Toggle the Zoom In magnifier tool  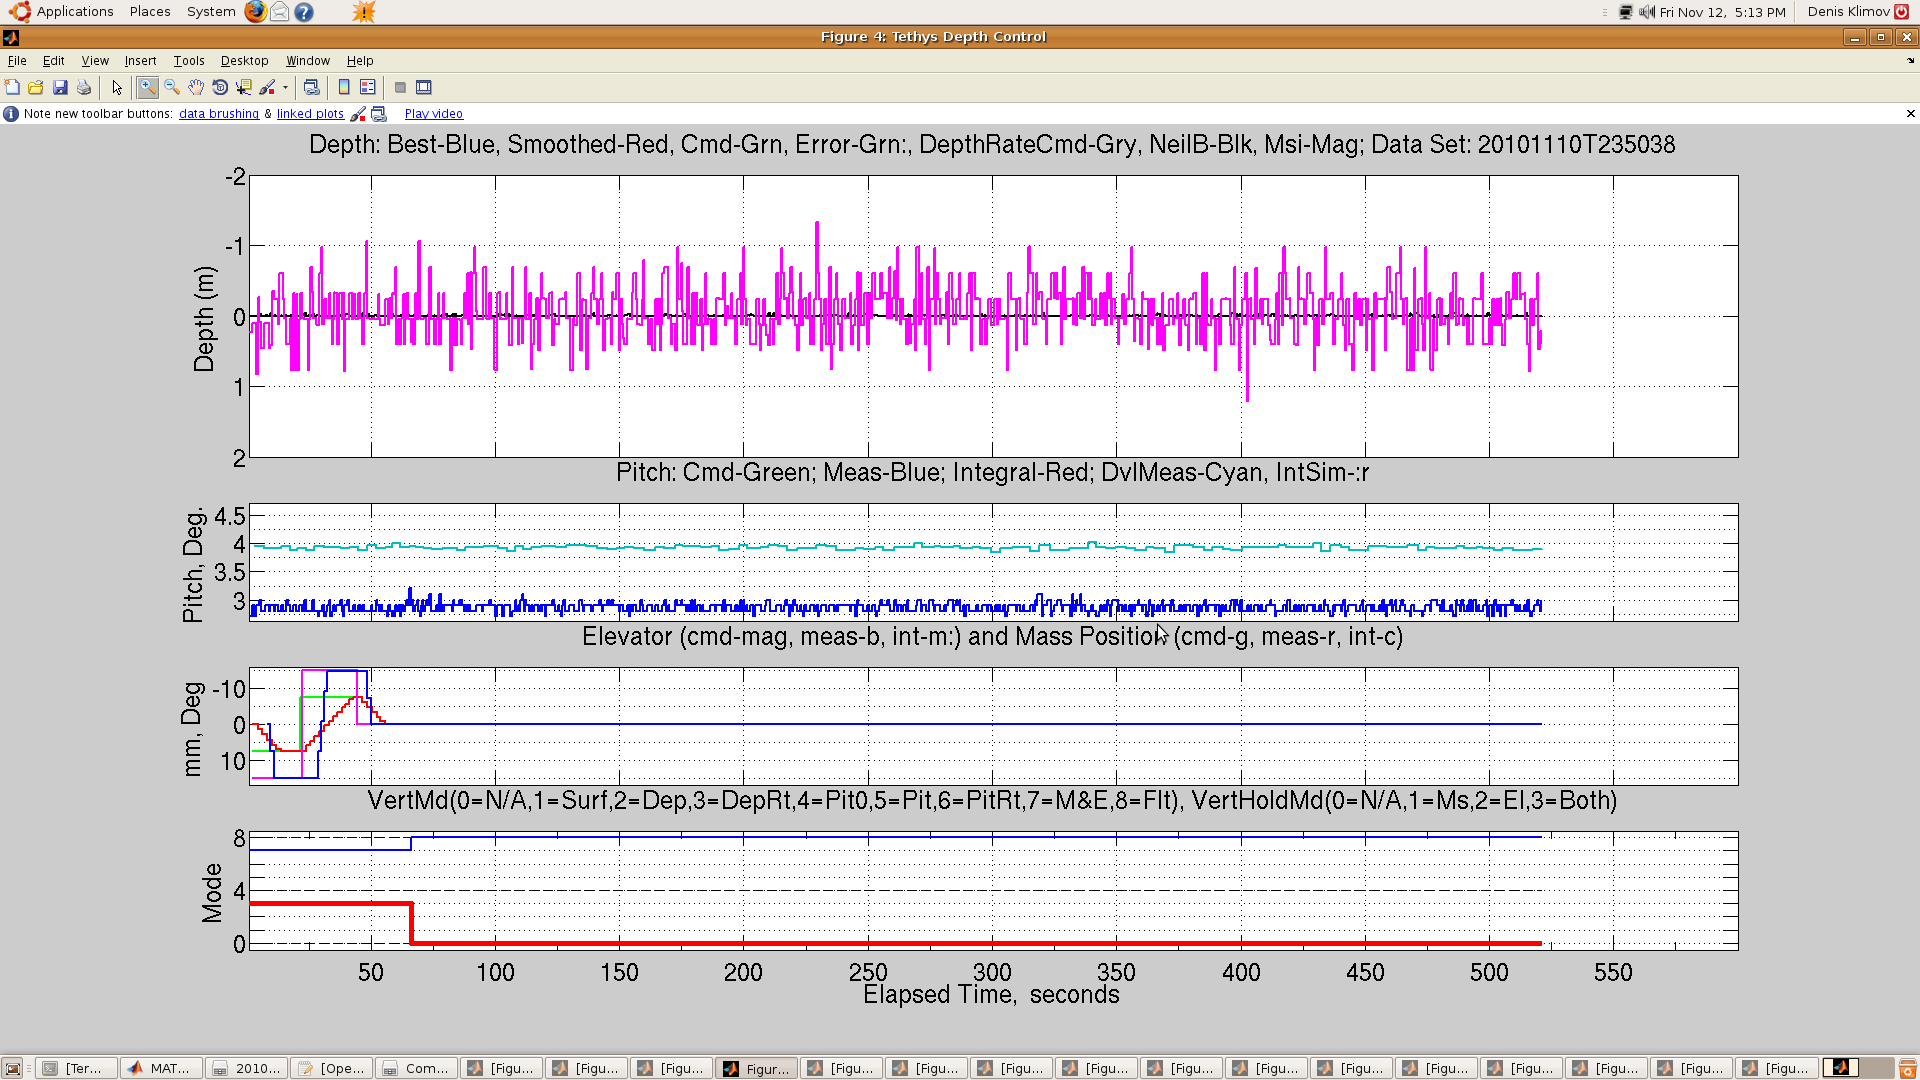(x=148, y=87)
